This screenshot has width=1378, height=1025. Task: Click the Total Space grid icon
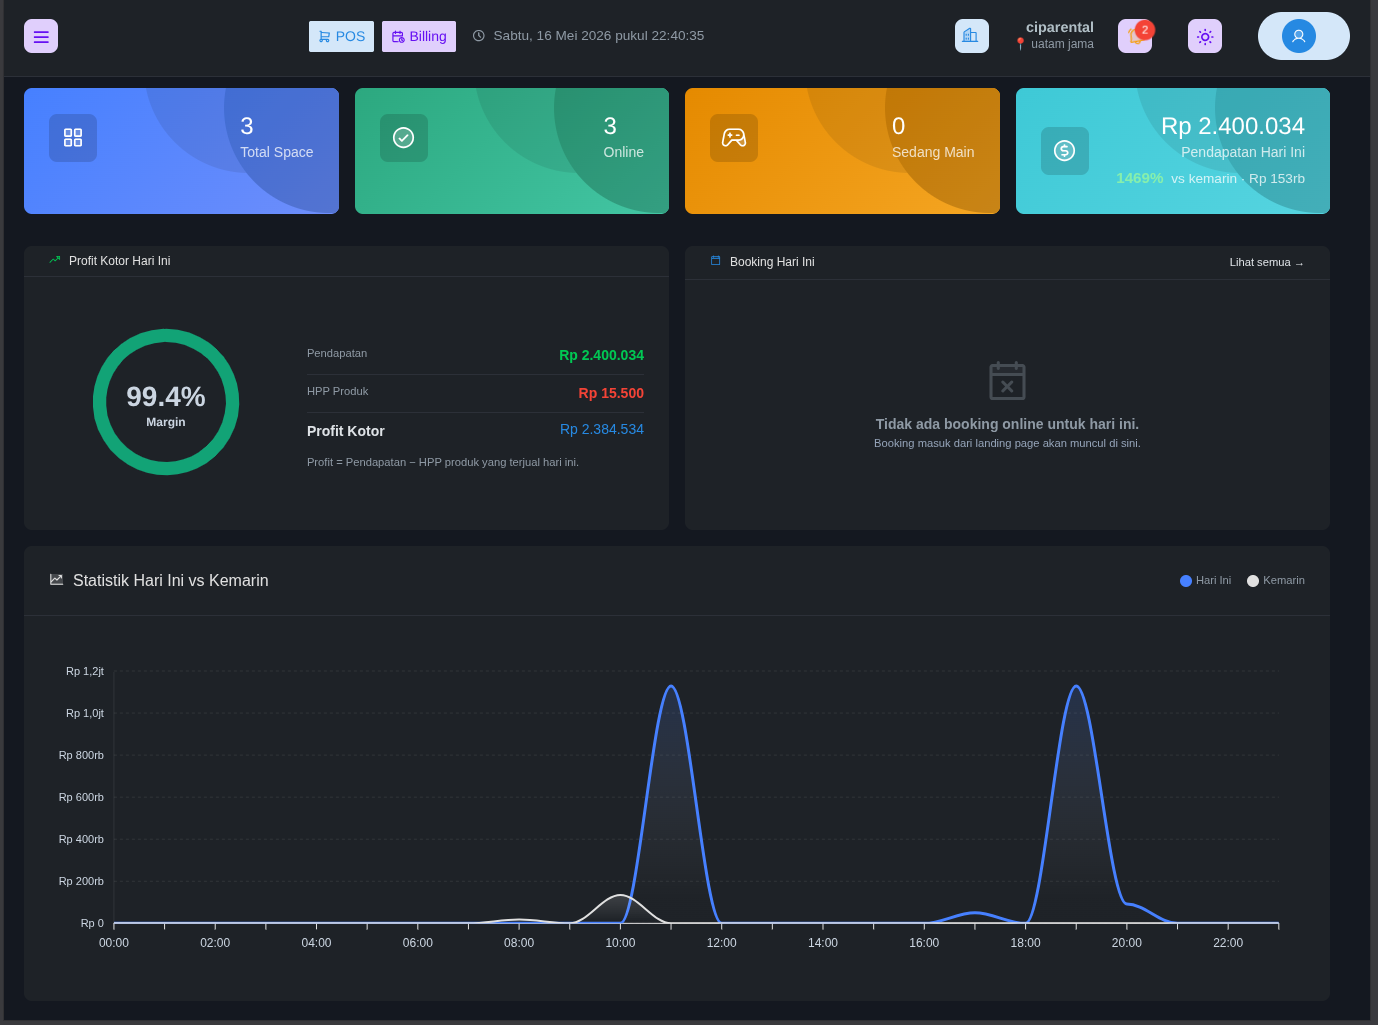coord(73,138)
